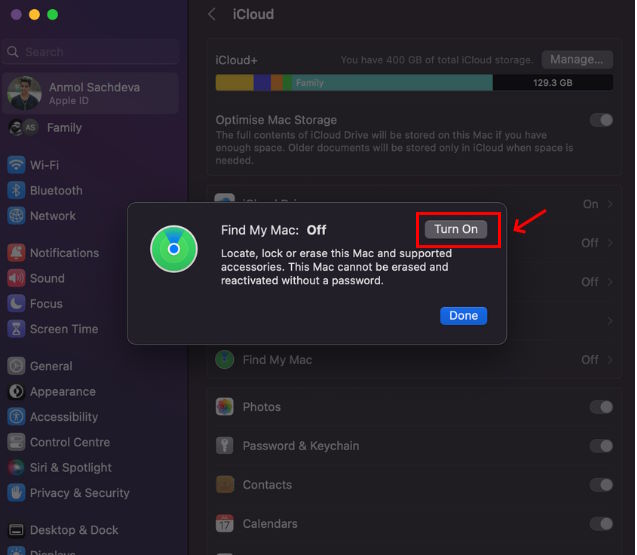
Task: Toggle the Contacts iCloud switch
Action: (x=602, y=485)
